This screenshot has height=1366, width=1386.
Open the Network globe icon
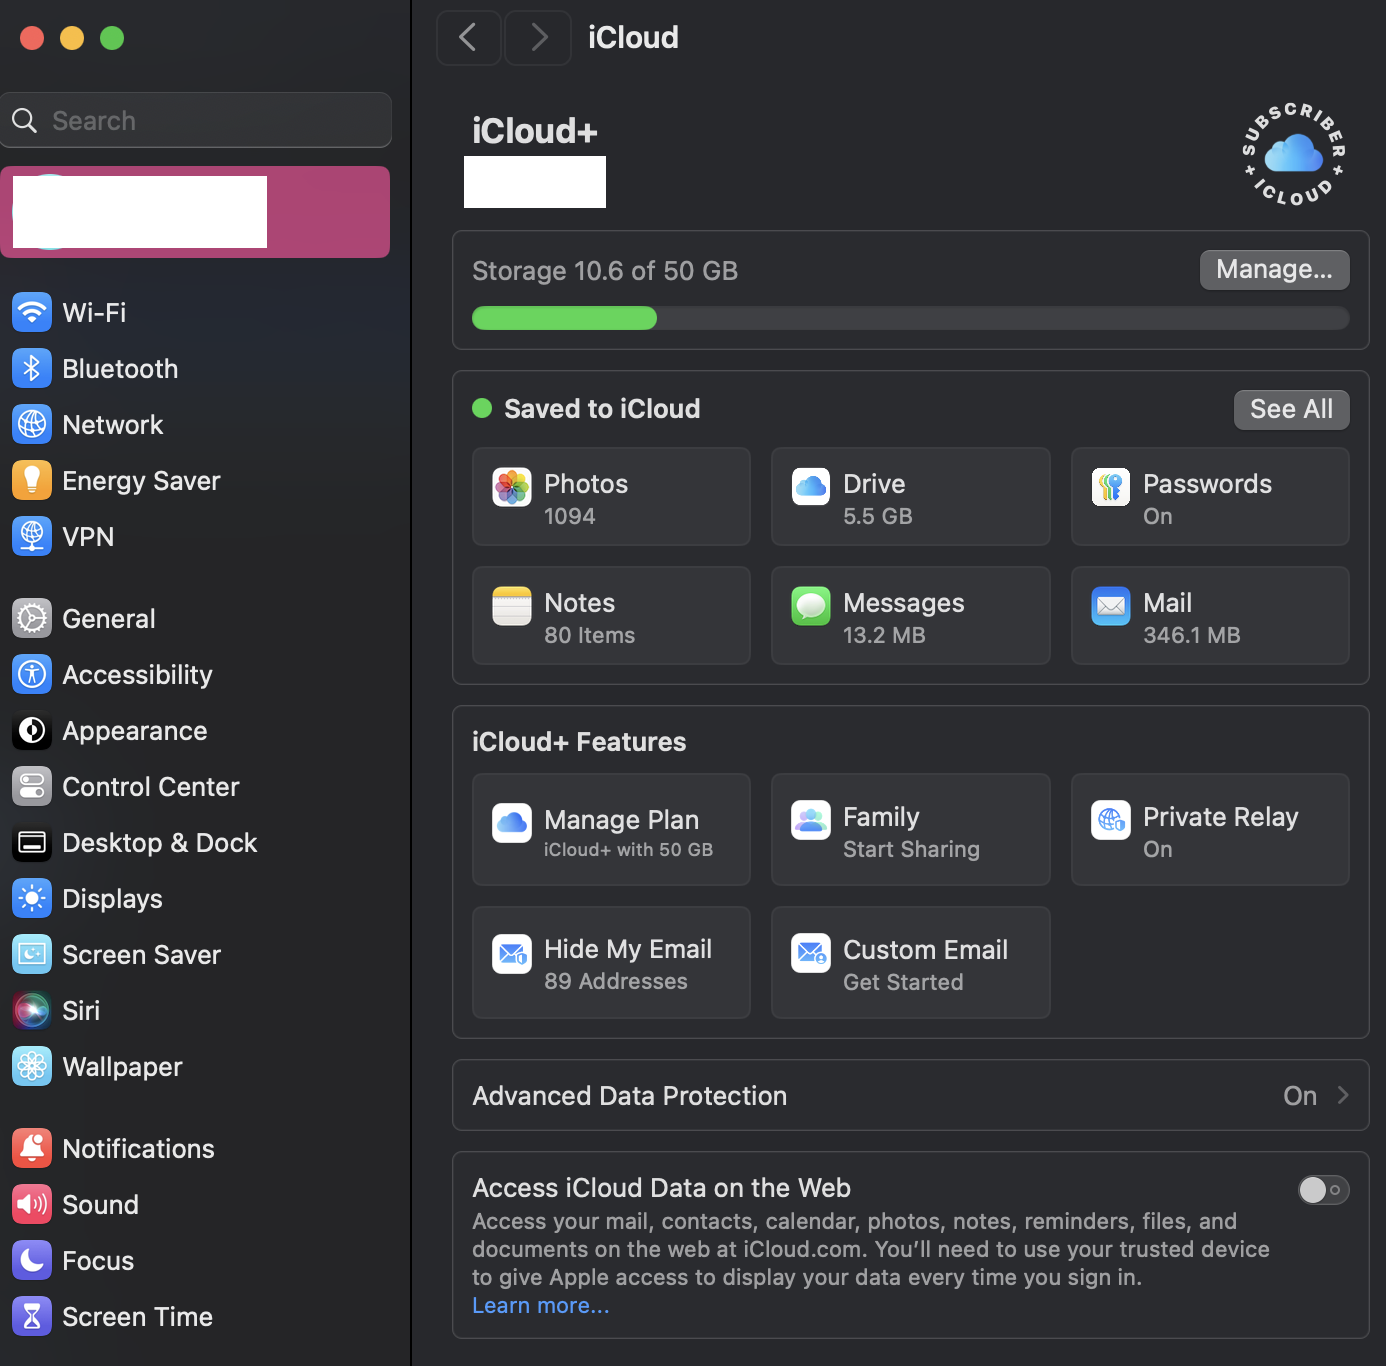(32, 424)
